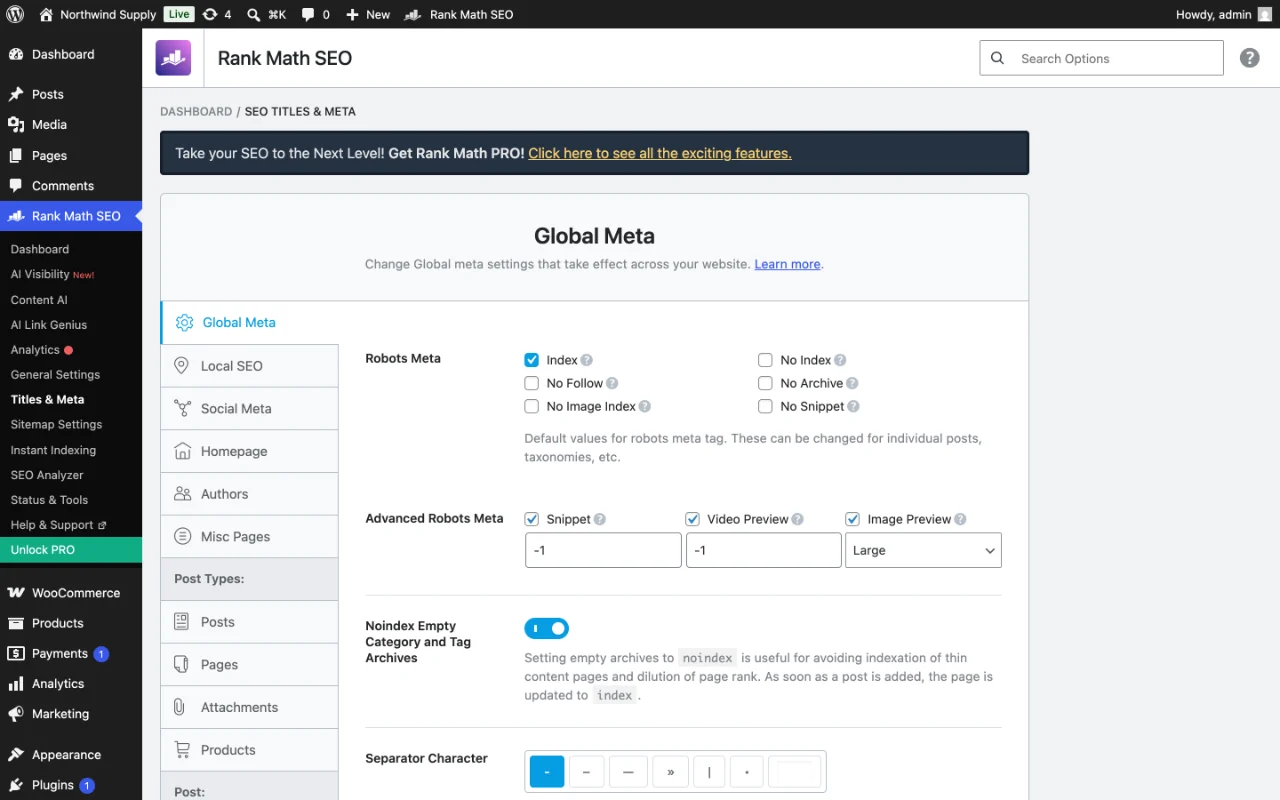
Task: Switch to the Social Meta tab
Action: 249,408
